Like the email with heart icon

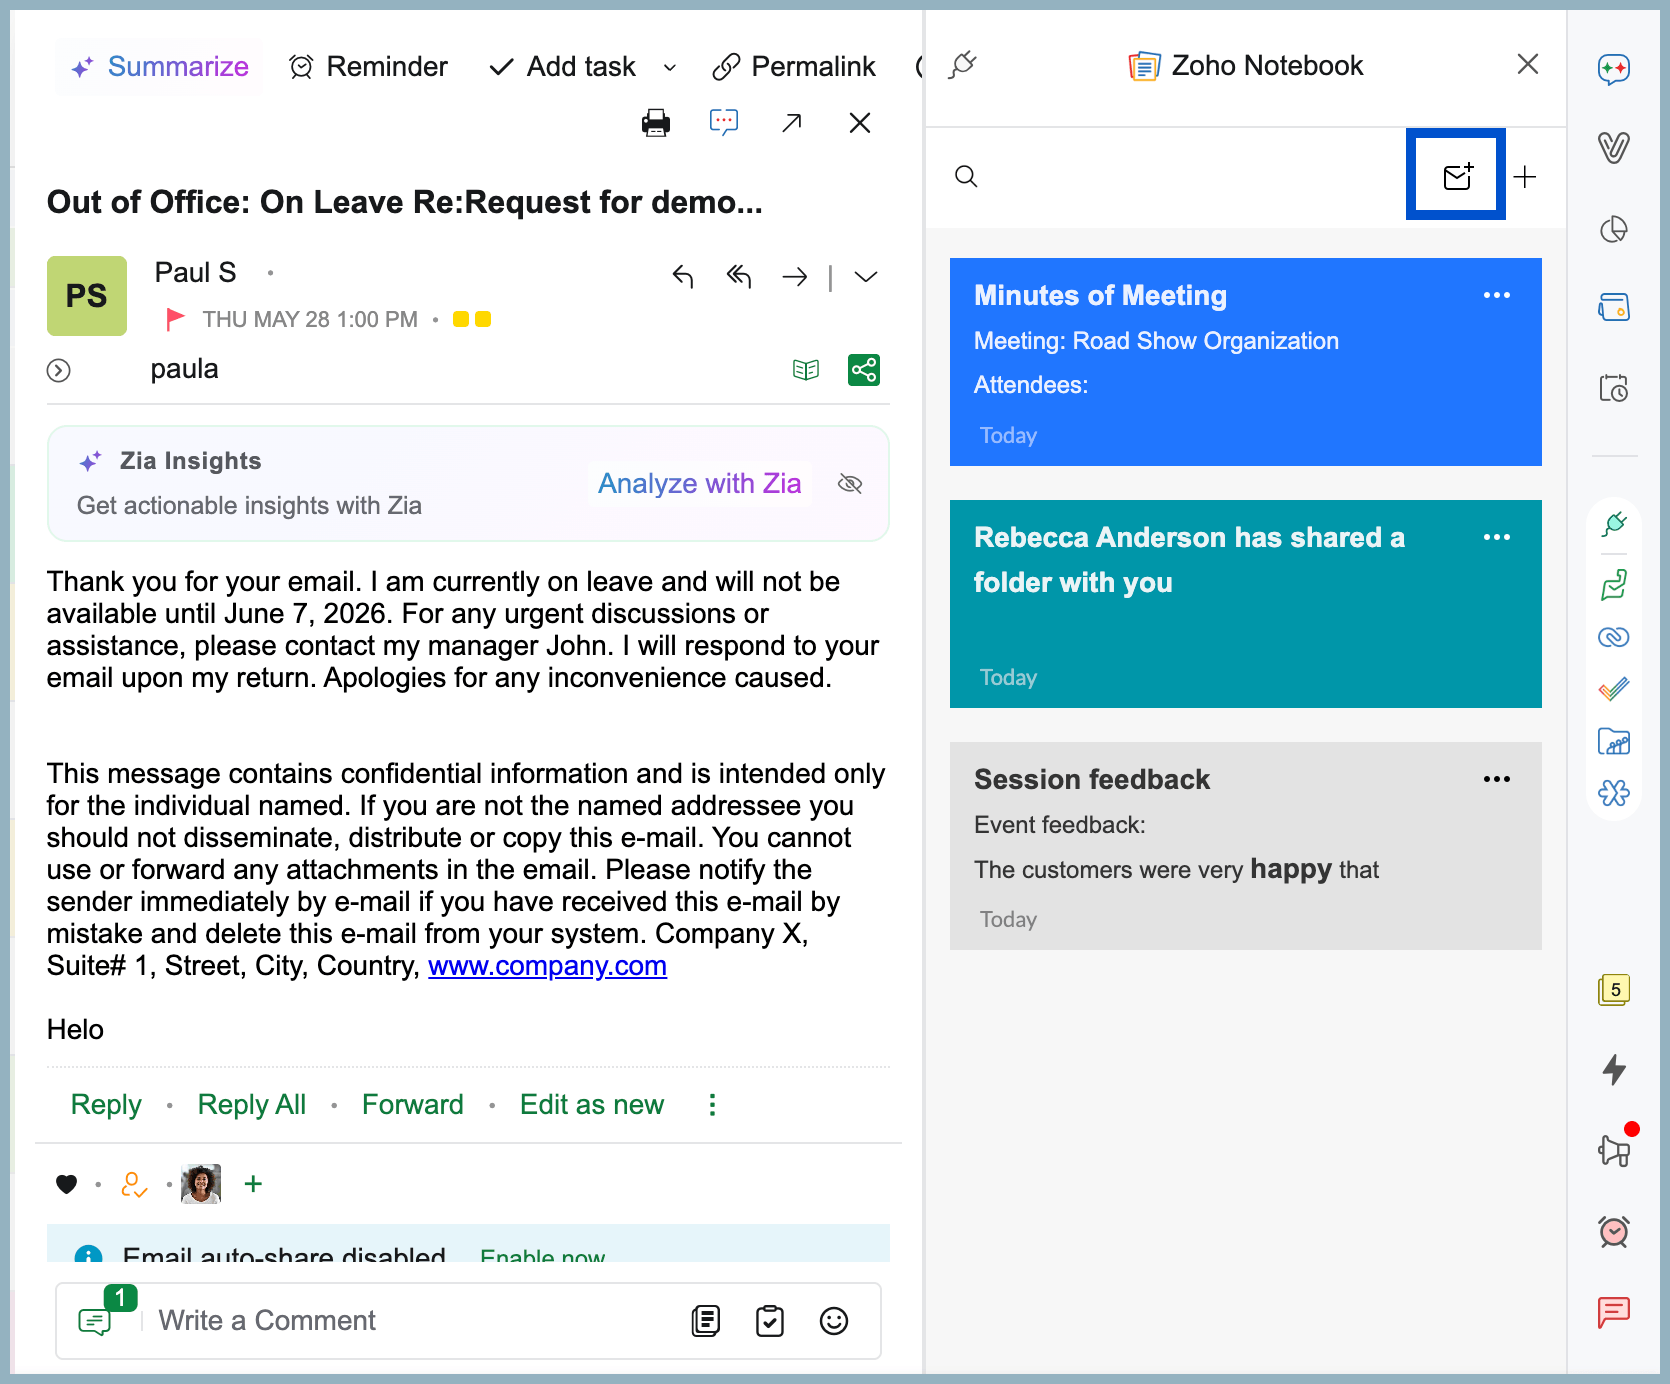click(x=67, y=1184)
